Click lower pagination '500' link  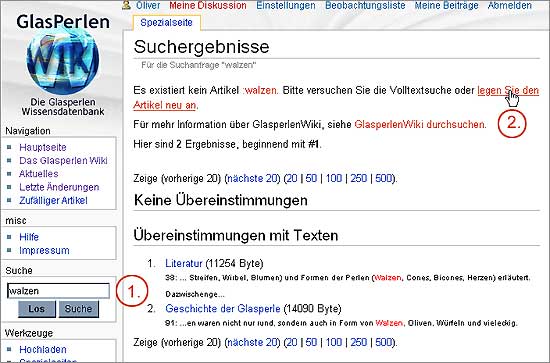[383, 342]
